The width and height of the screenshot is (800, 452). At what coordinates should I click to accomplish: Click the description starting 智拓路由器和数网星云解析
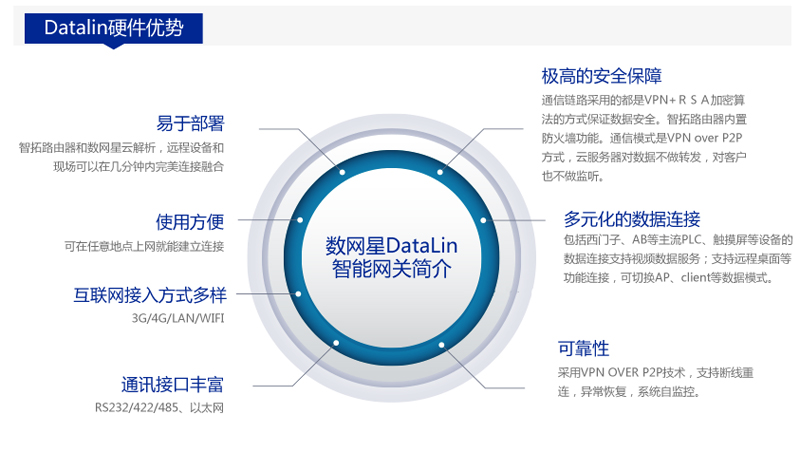(x=121, y=157)
